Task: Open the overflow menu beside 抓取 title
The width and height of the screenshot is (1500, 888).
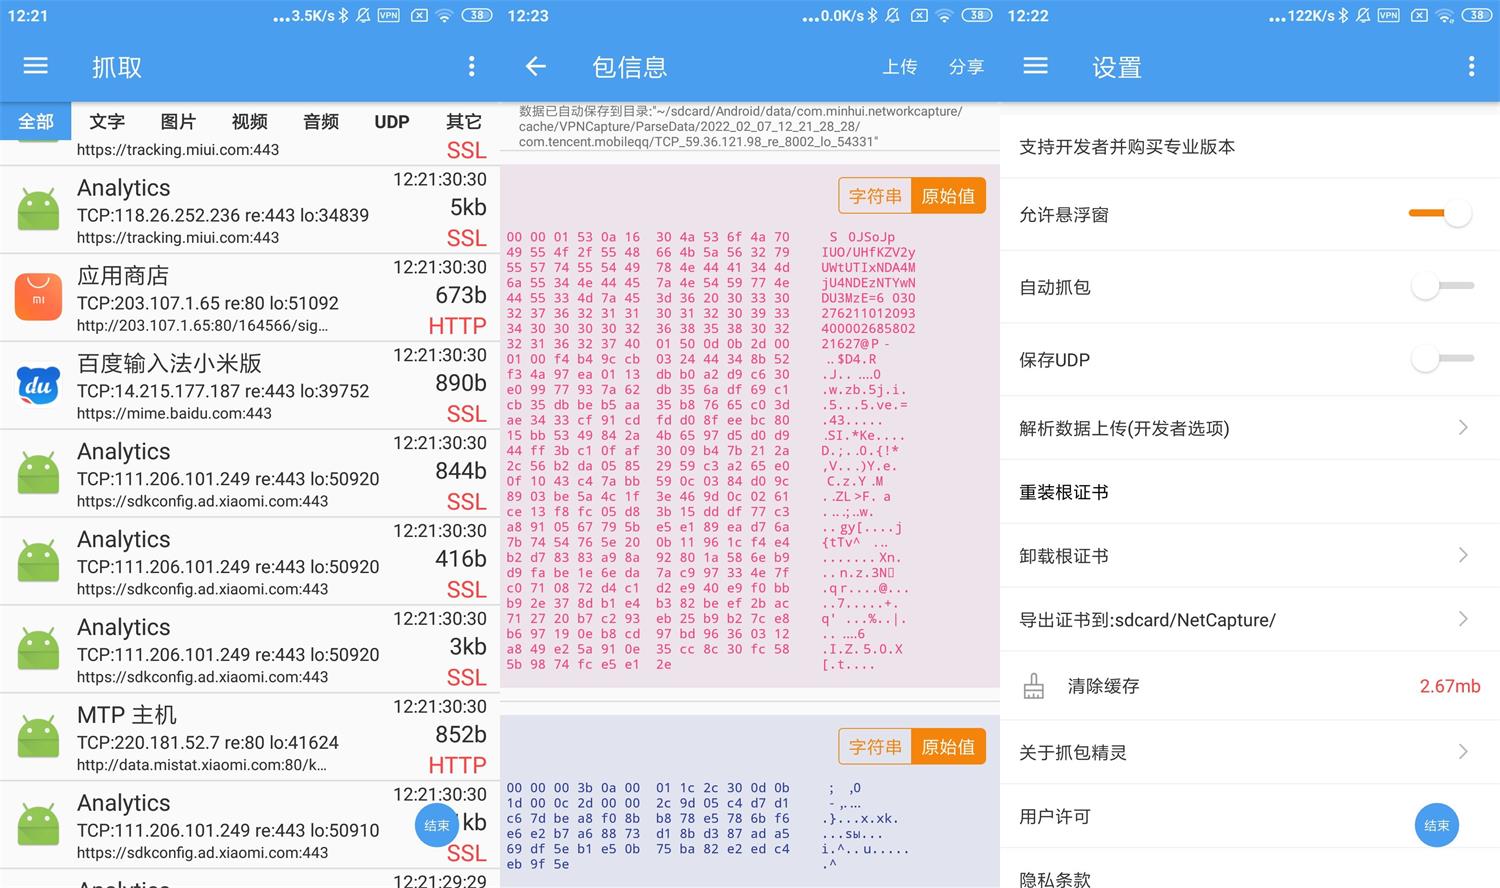Action: (471, 66)
